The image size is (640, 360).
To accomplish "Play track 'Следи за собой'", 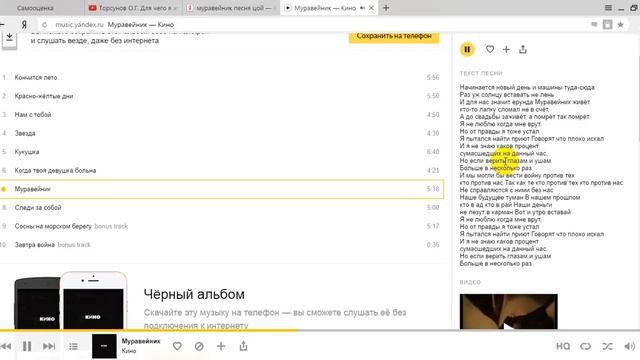I will (38, 207).
